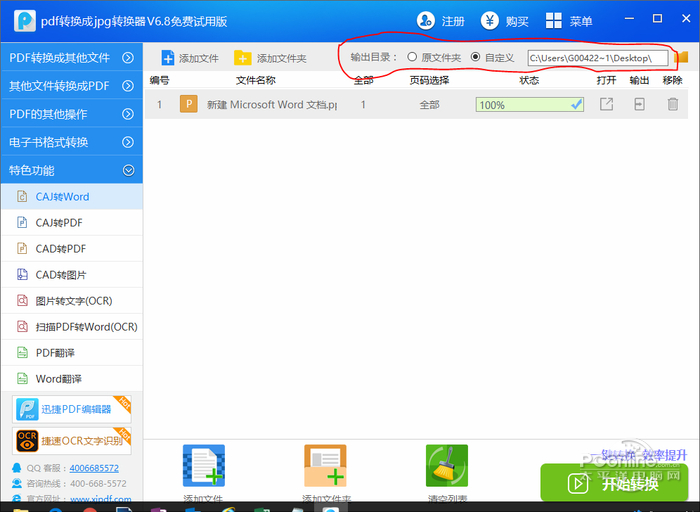
Task: Select the 自定义 output radio button
Action: tap(475, 57)
